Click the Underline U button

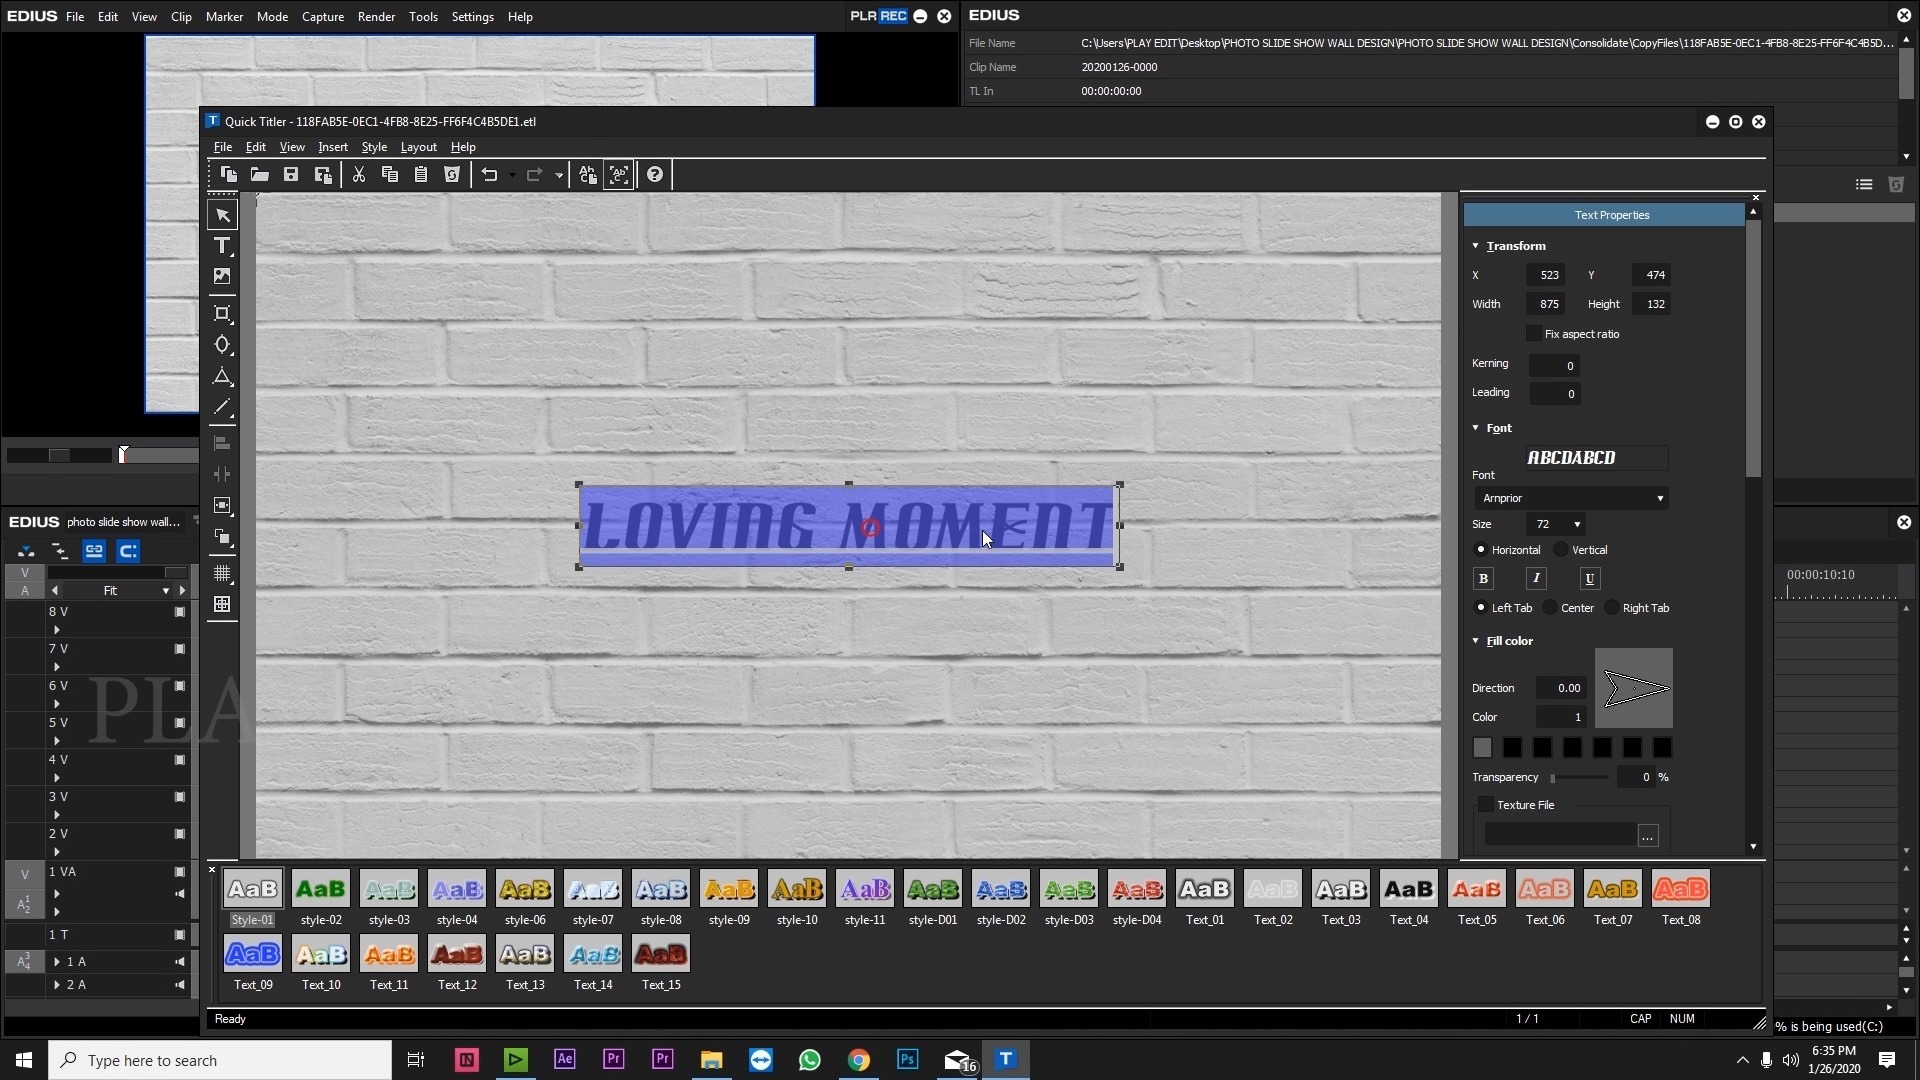click(x=1590, y=579)
